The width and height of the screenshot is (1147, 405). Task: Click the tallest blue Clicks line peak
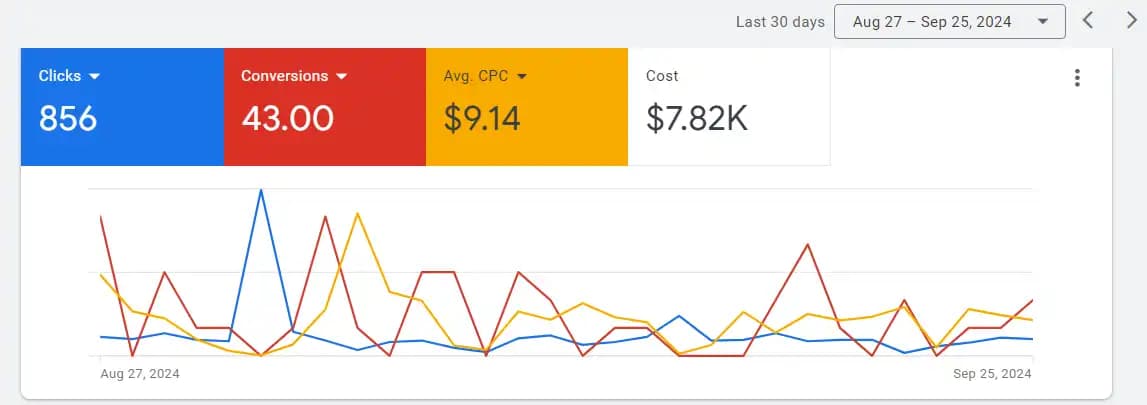[261, 190]
